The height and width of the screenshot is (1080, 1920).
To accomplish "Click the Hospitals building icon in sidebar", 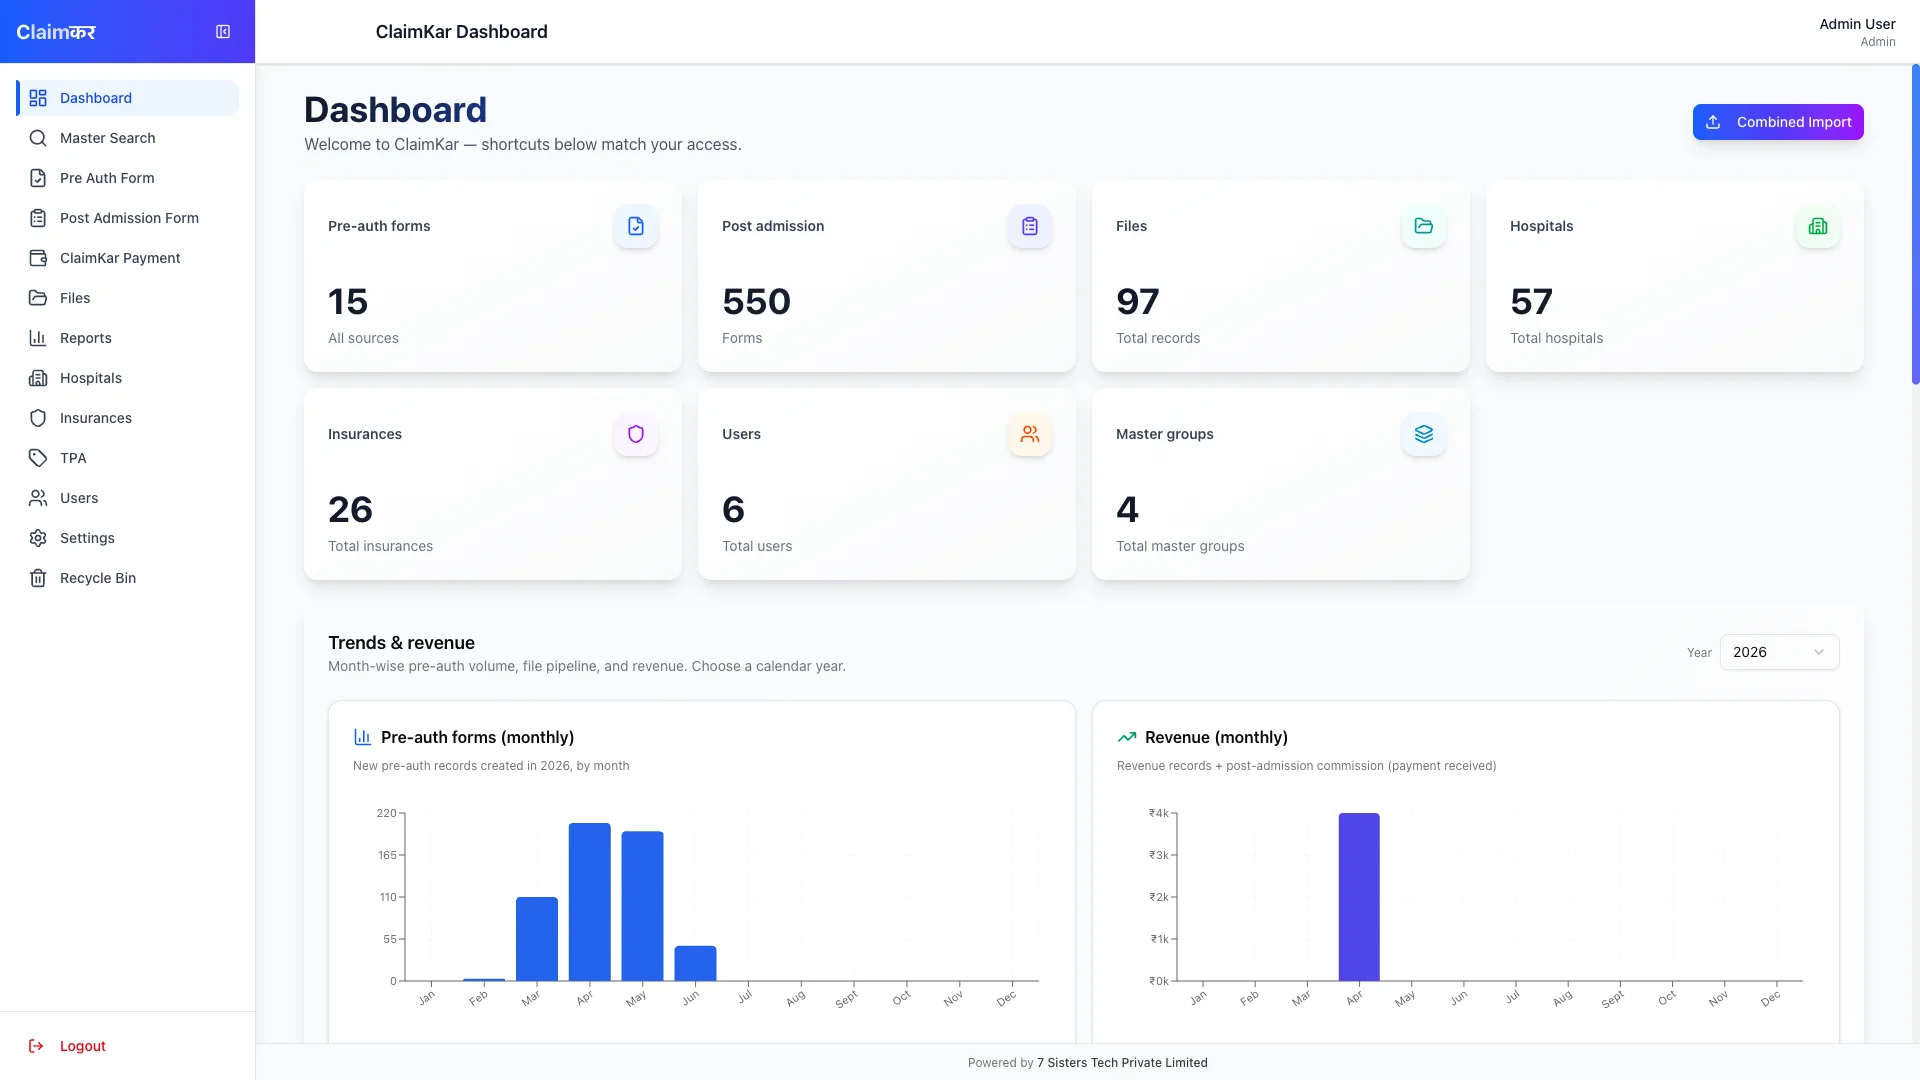I will [x=38, y=378].
